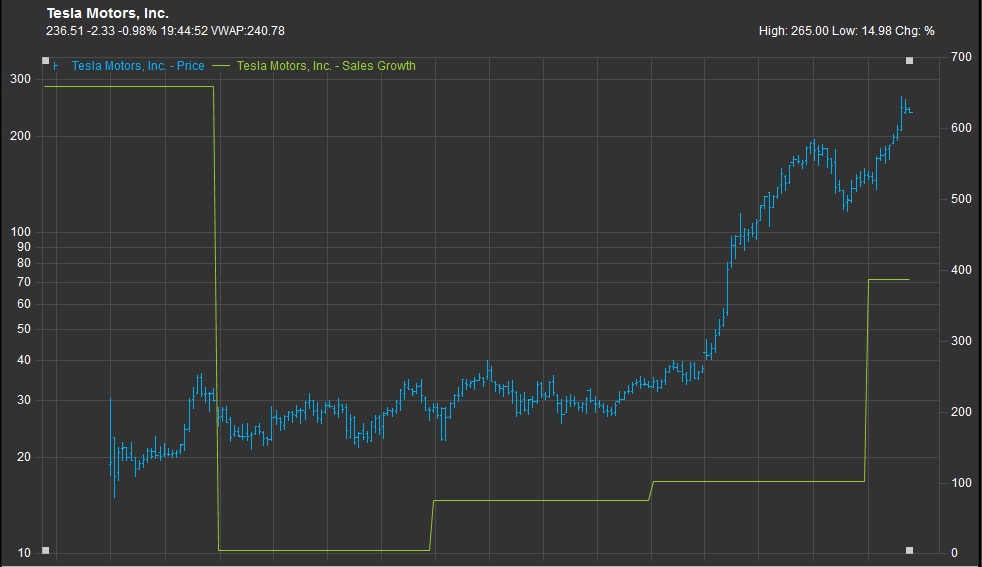Click the 0 label on right axis
This screenshot has width=982, height=567.
954,553
